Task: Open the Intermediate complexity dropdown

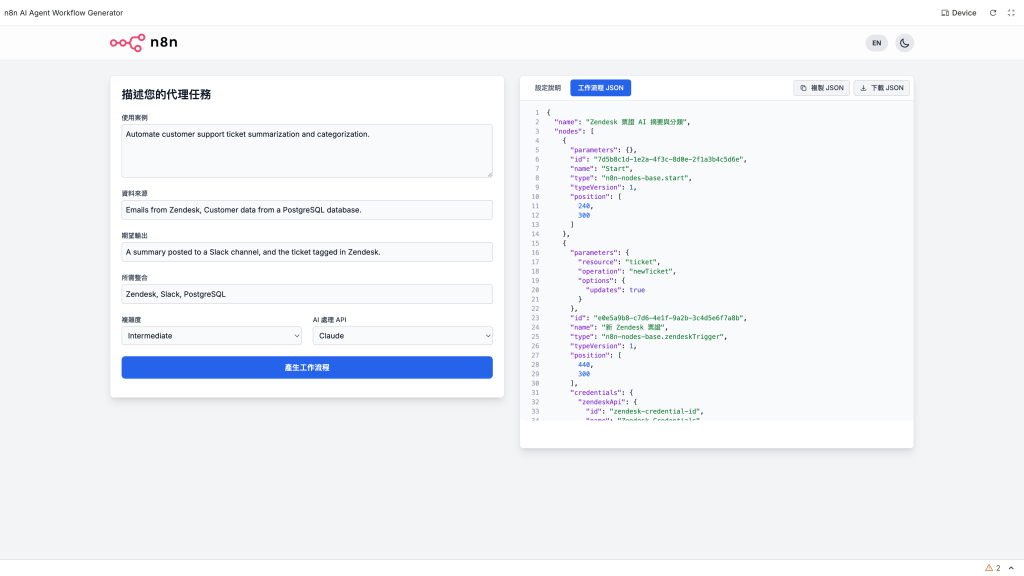Action: [212, 336]
